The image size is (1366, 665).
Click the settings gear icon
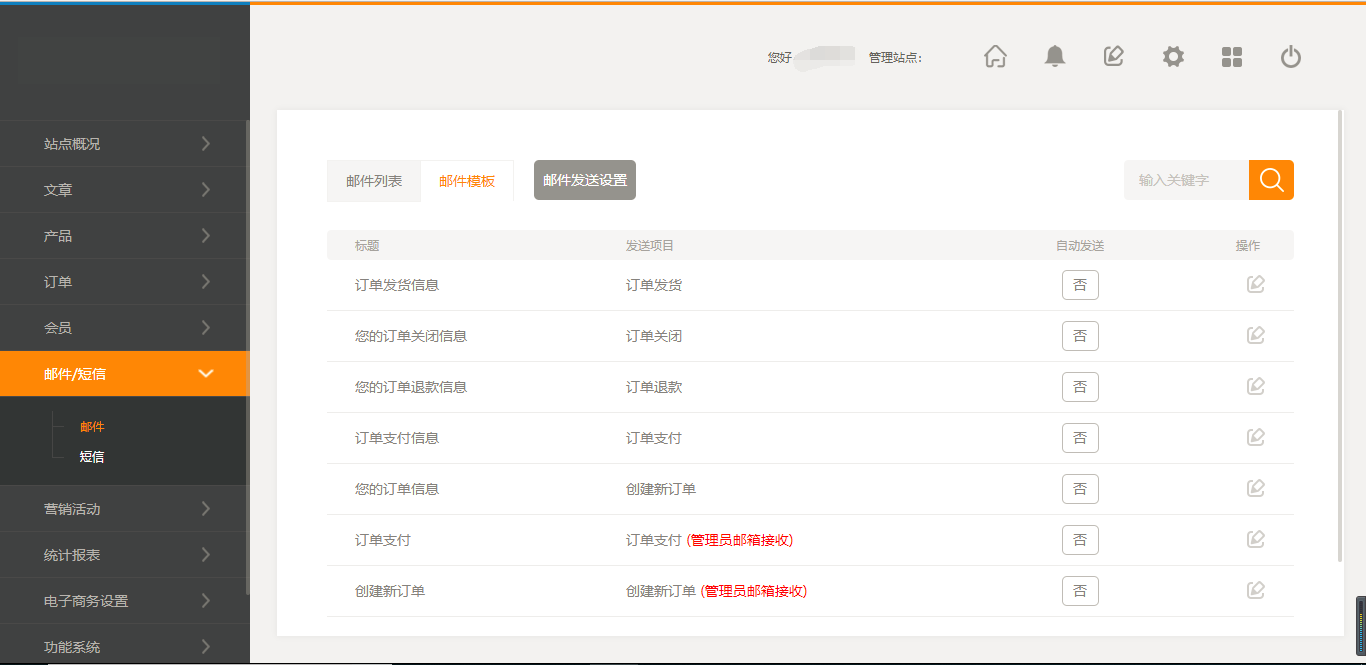click(1173, 57)
